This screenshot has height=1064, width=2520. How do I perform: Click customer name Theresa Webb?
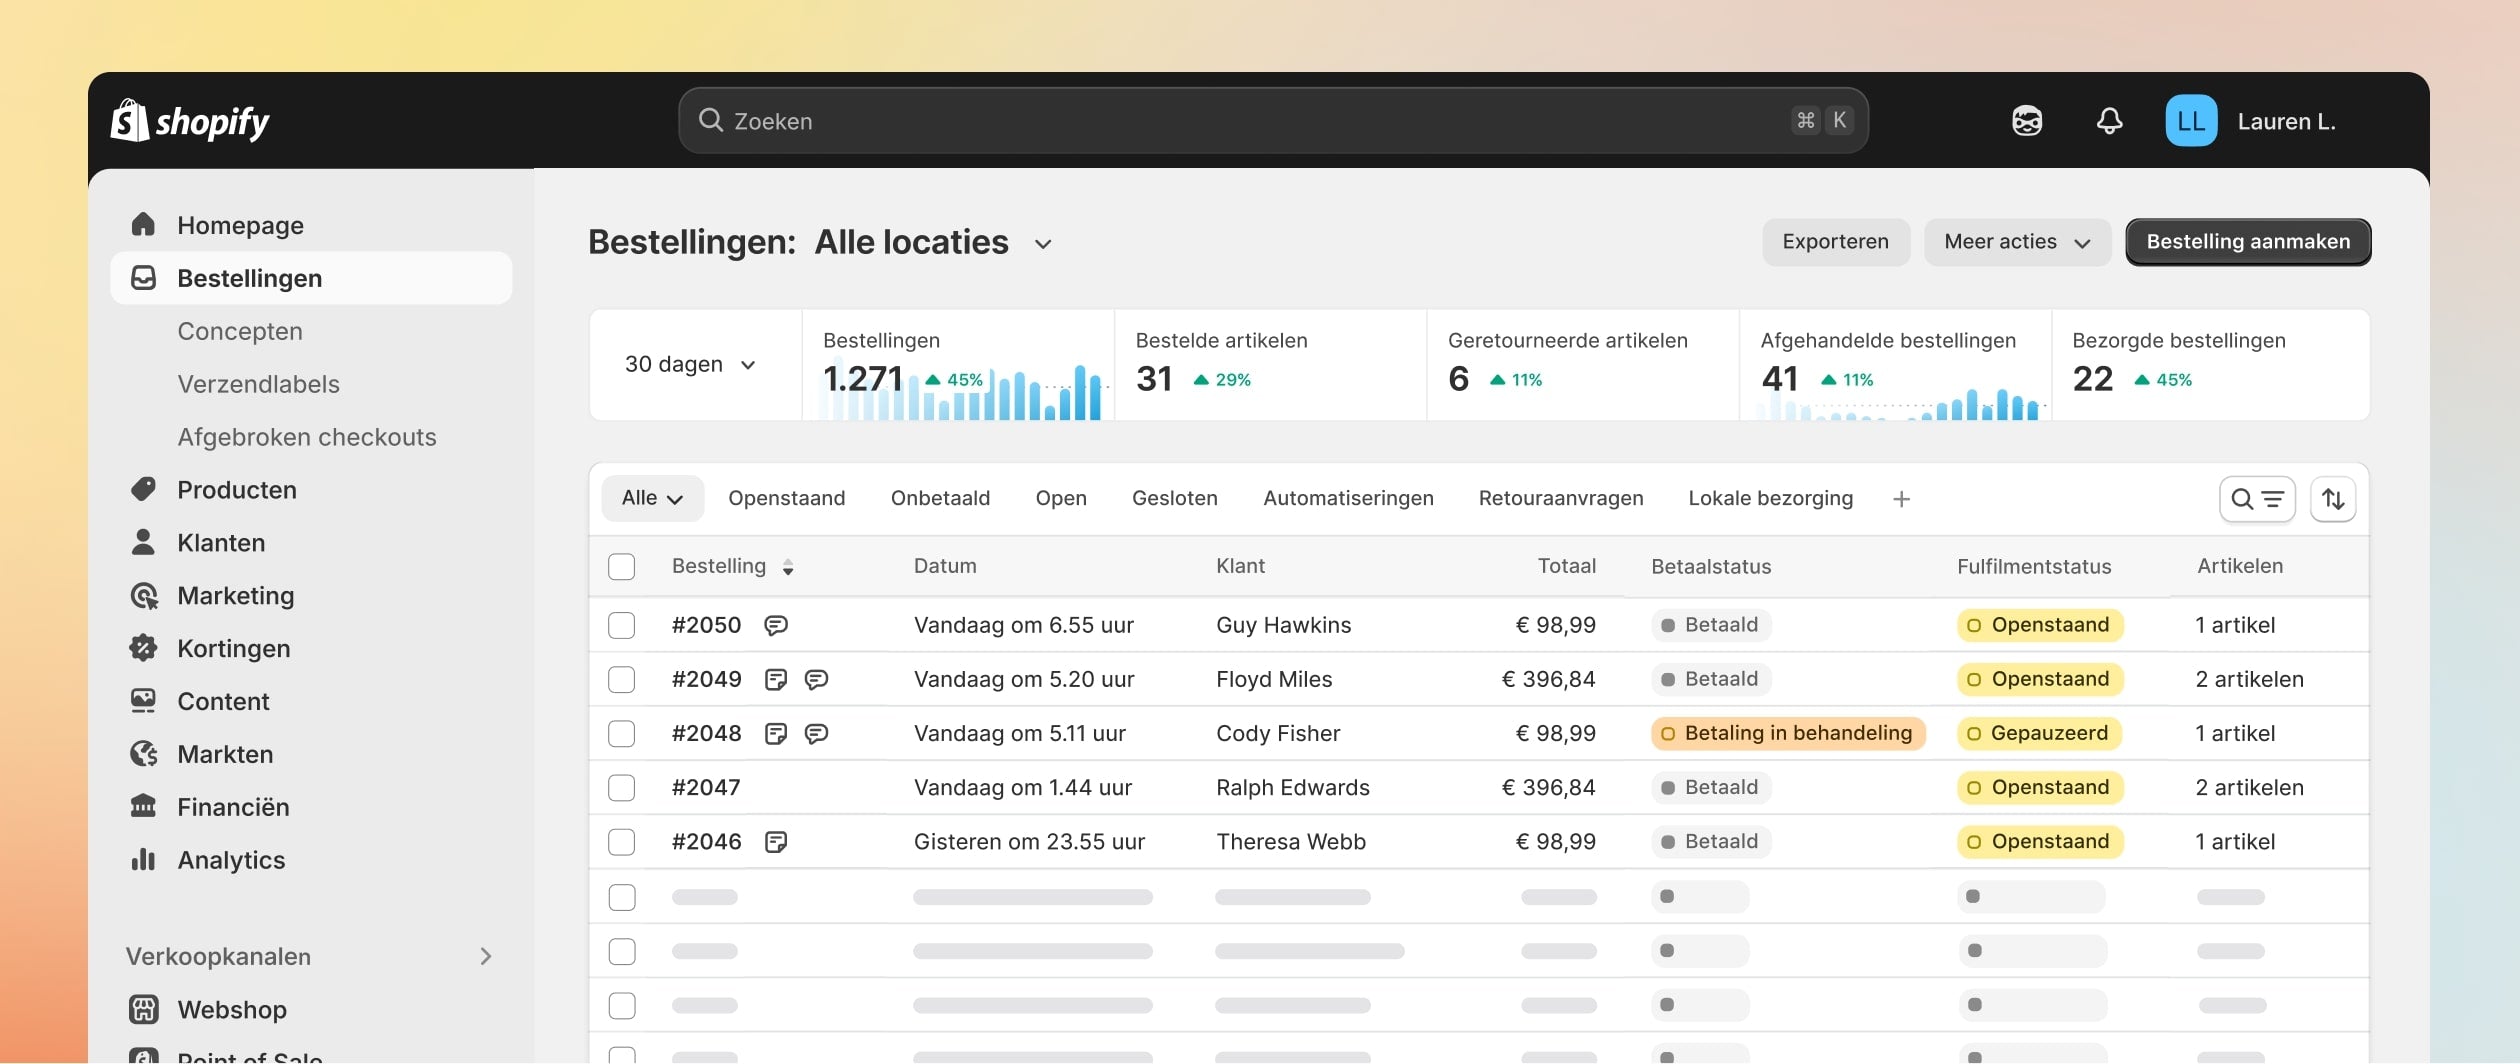tap(1291, 841)
